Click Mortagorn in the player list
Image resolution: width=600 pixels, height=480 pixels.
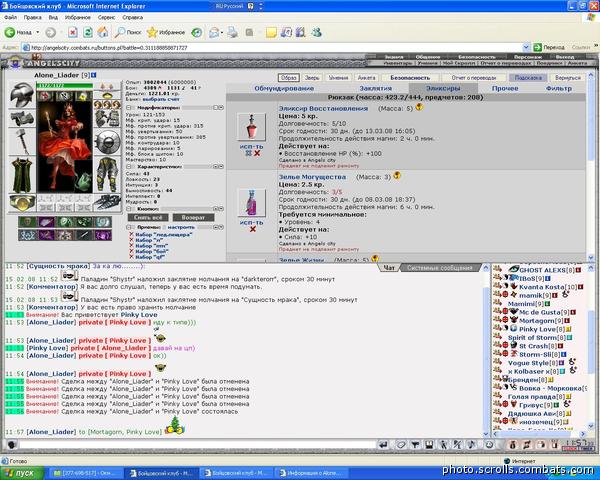[x=536, y=321]
